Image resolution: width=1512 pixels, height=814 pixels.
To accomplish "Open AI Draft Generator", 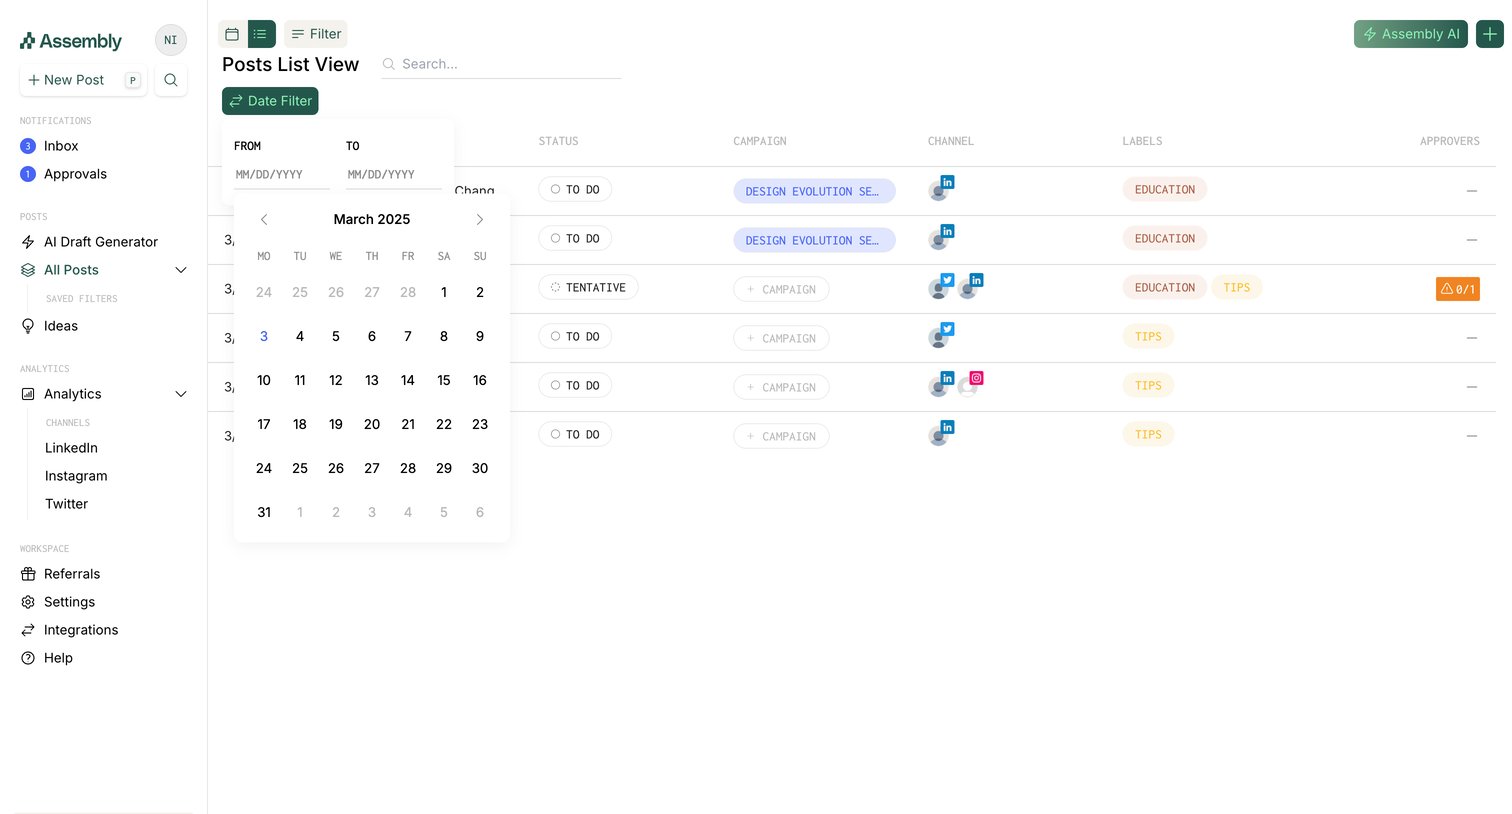I will pyautogui.click(x=103, y=242).
